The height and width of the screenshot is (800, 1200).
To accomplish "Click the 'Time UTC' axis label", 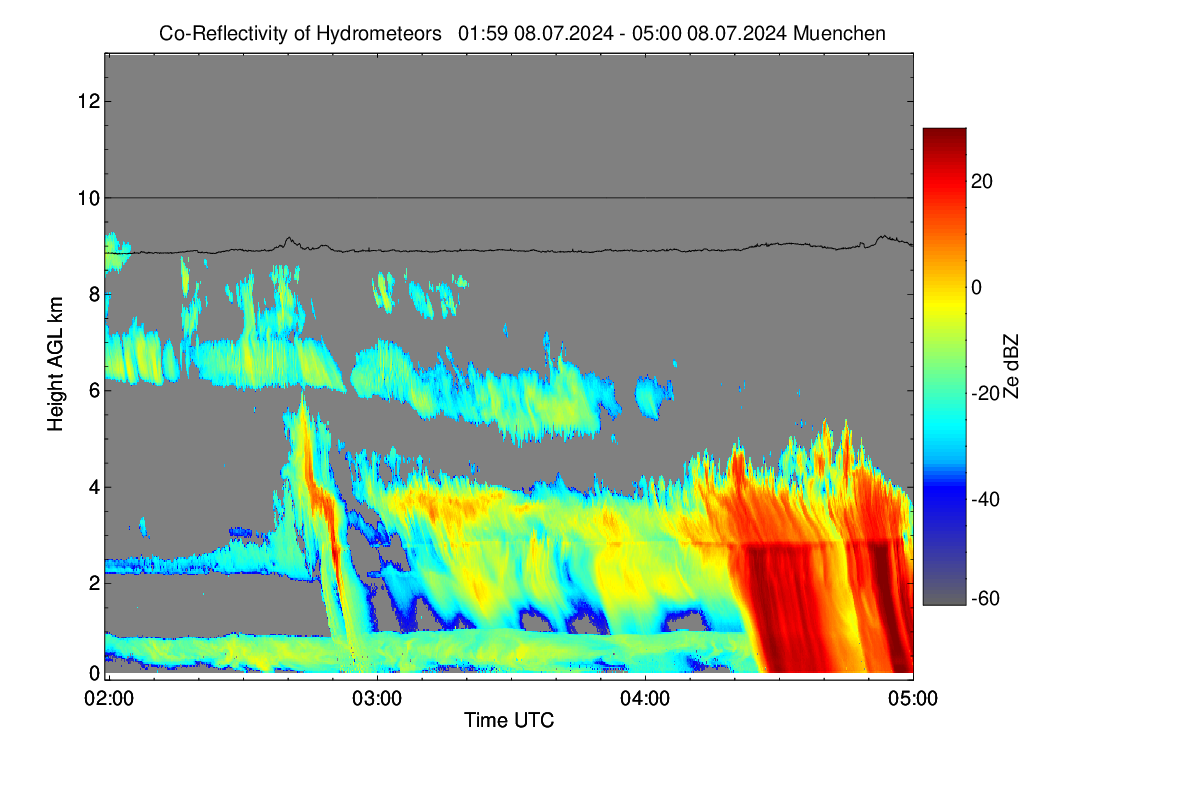I will [509, 720].
